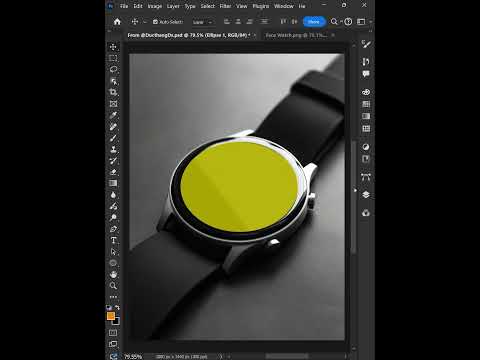Open the History panel icon
The height and width of the screenshot is (360, 480).
tap(366, 62)
